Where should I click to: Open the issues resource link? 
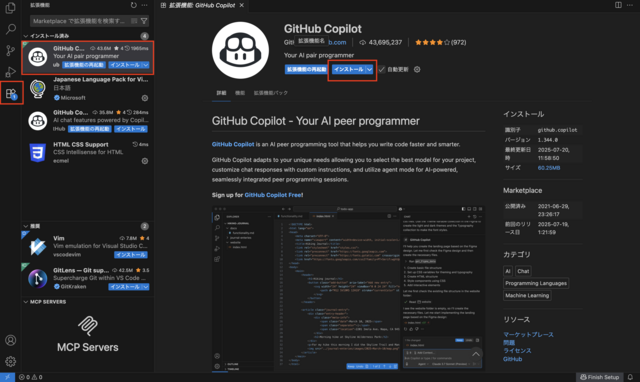(509, 342)
